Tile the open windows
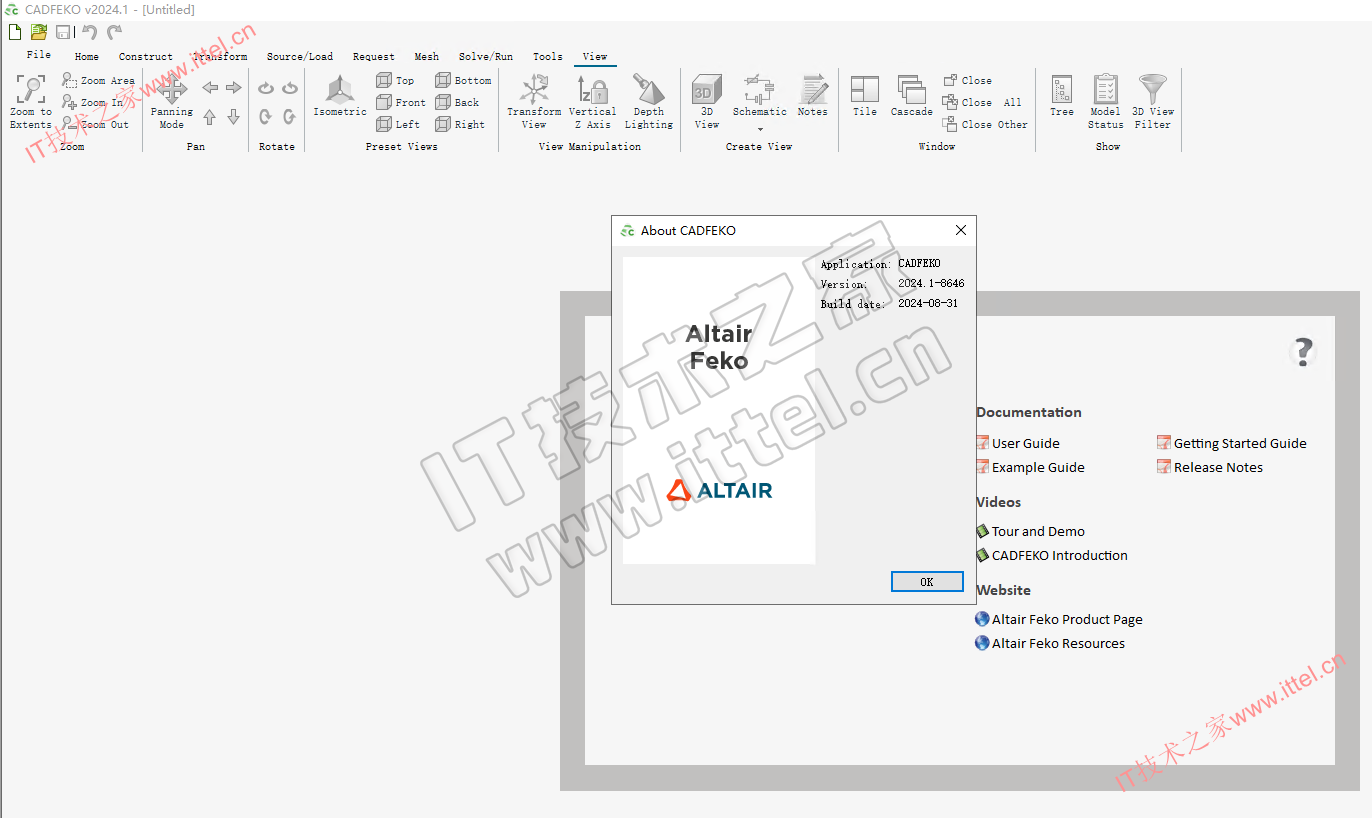The image size is (1372, 818). (865, 96)
